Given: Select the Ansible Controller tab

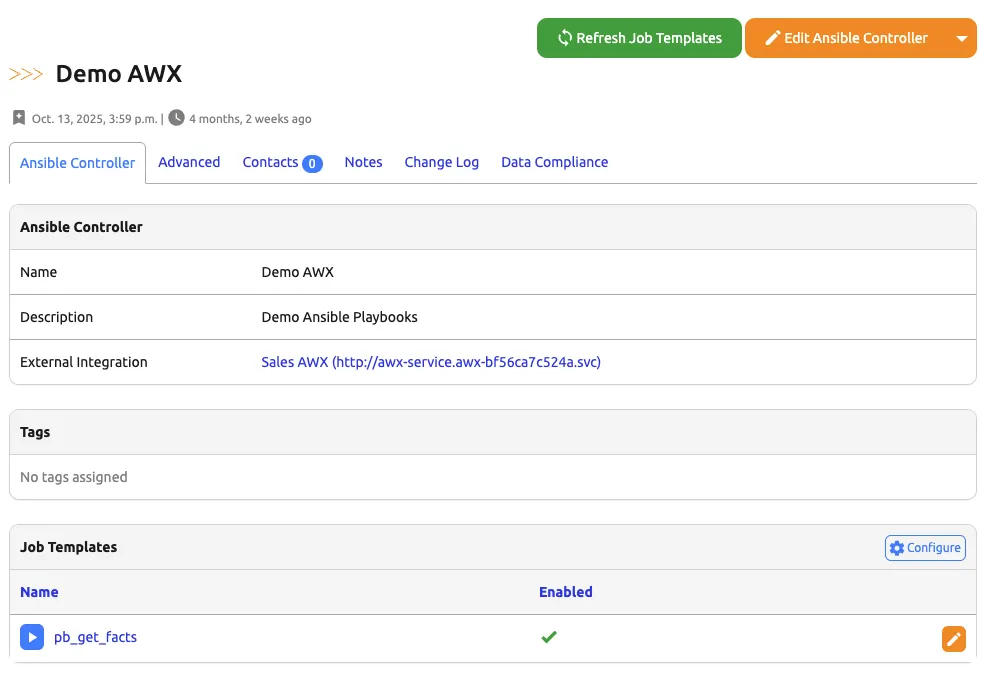Looking at the screenshot, I should click(77, 163).
